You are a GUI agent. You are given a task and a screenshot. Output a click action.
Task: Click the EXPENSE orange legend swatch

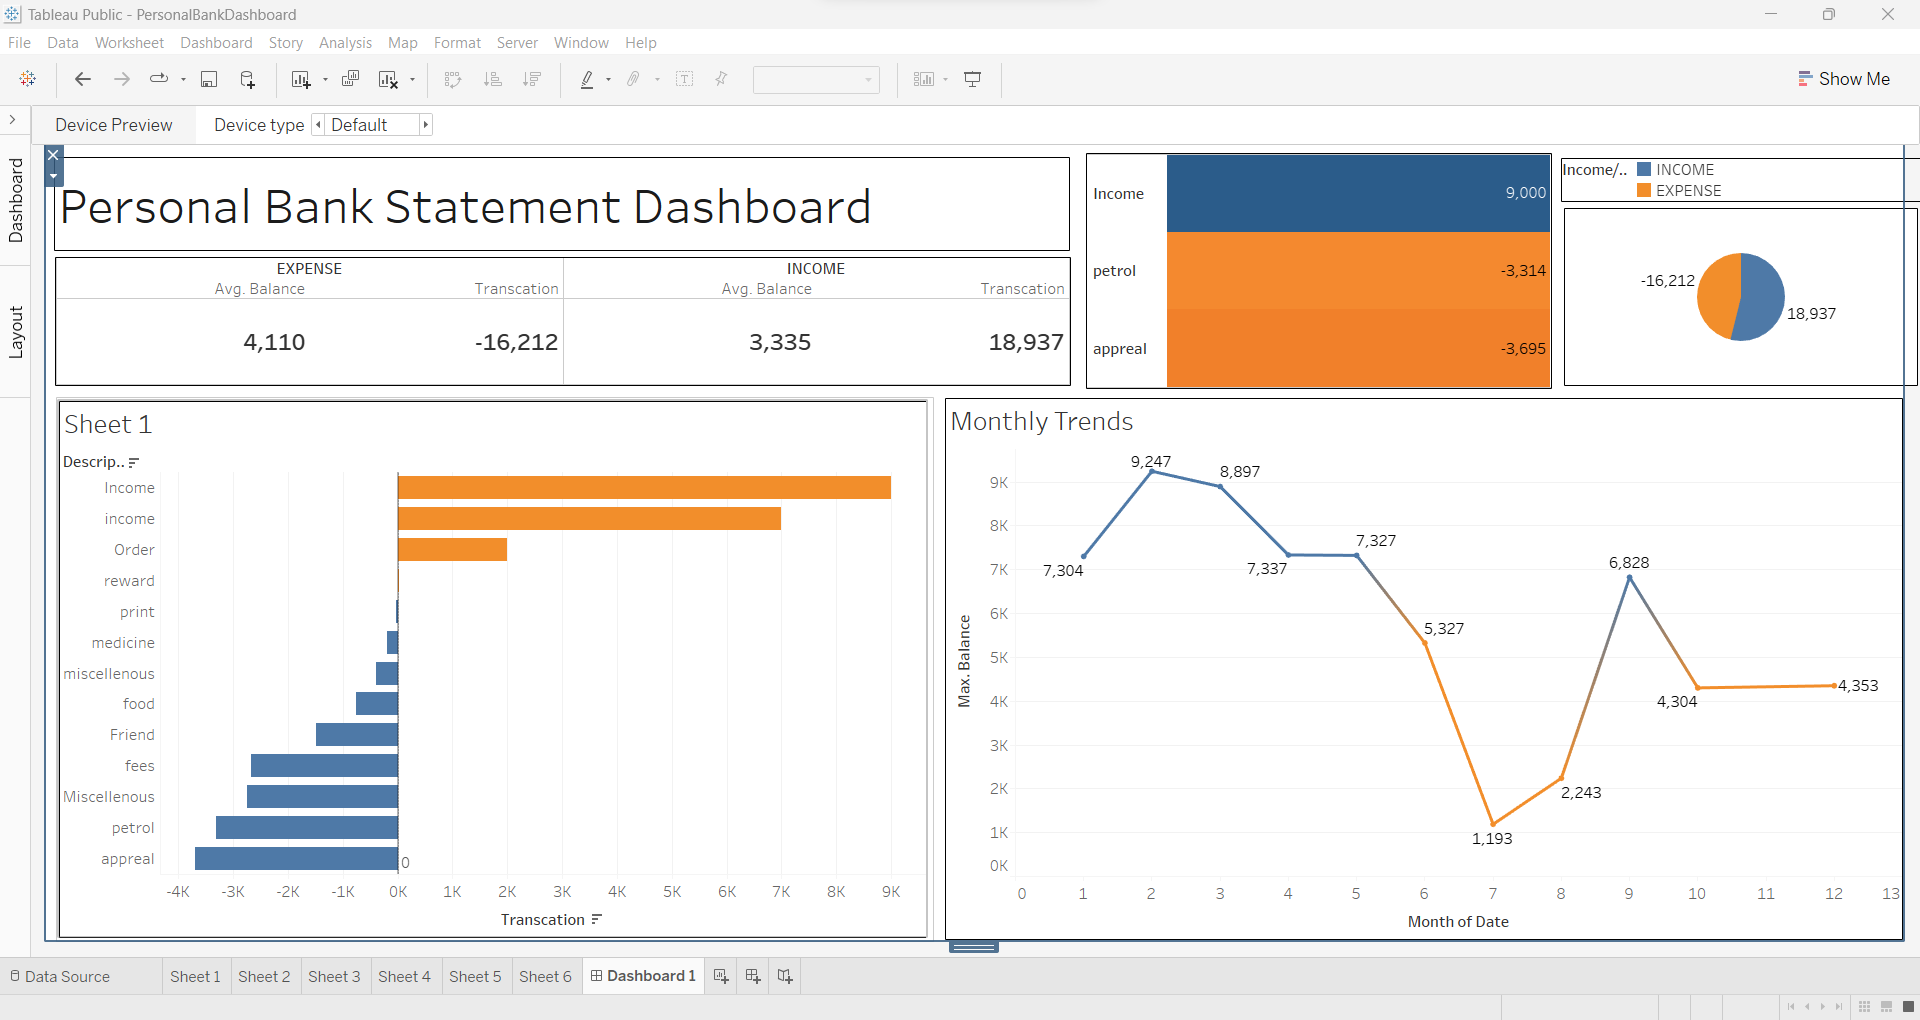click(x=1644, y=190)
